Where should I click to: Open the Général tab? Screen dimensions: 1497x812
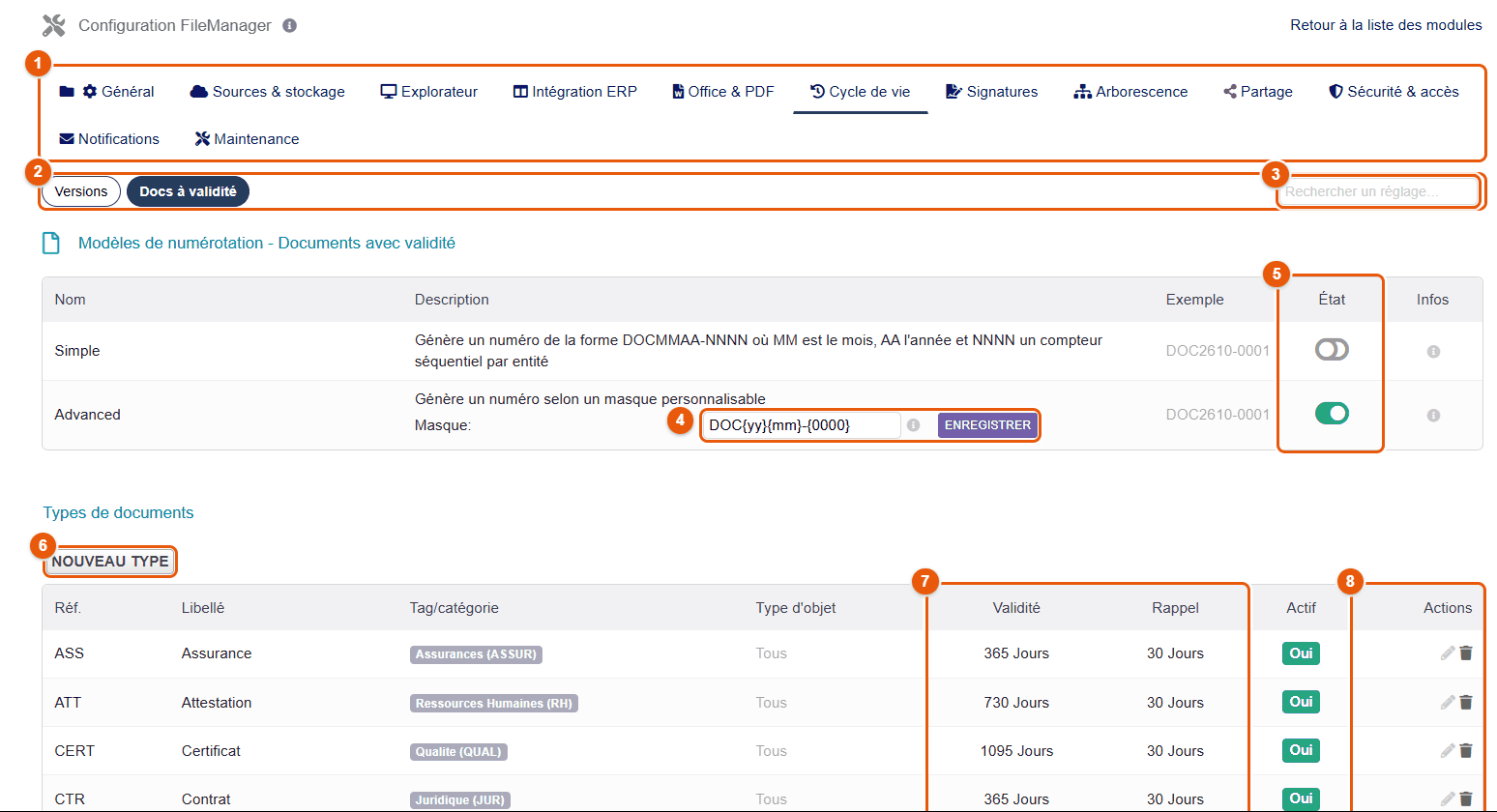tap(107, 92)
